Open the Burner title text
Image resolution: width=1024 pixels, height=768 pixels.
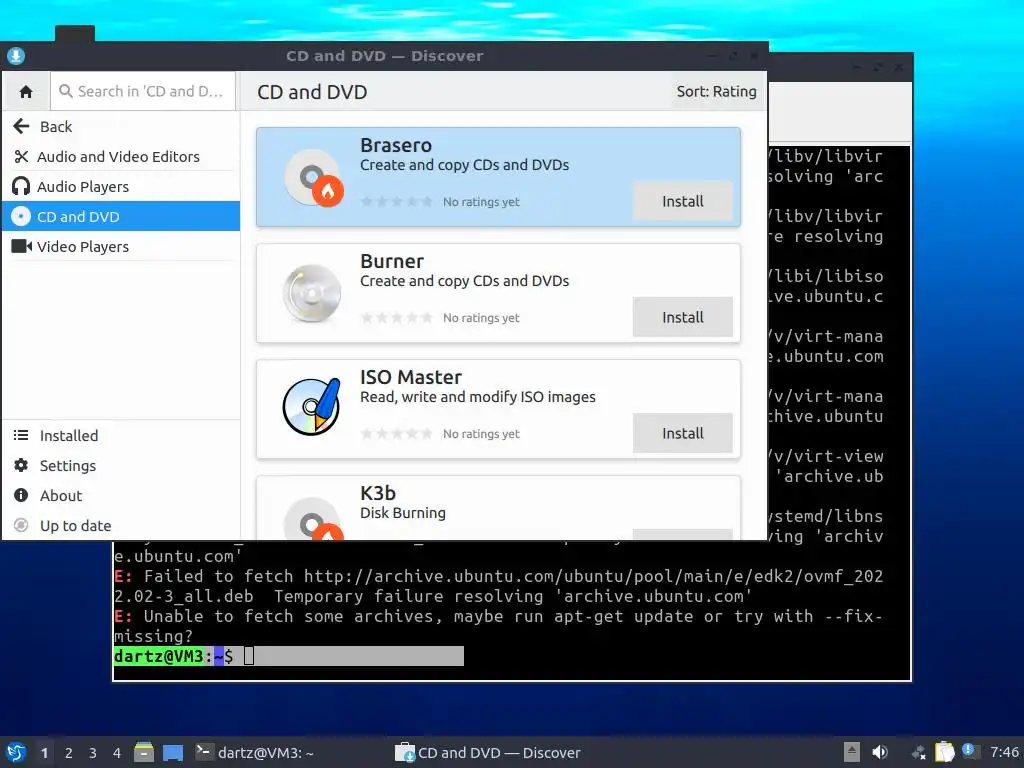coord(392,261)
